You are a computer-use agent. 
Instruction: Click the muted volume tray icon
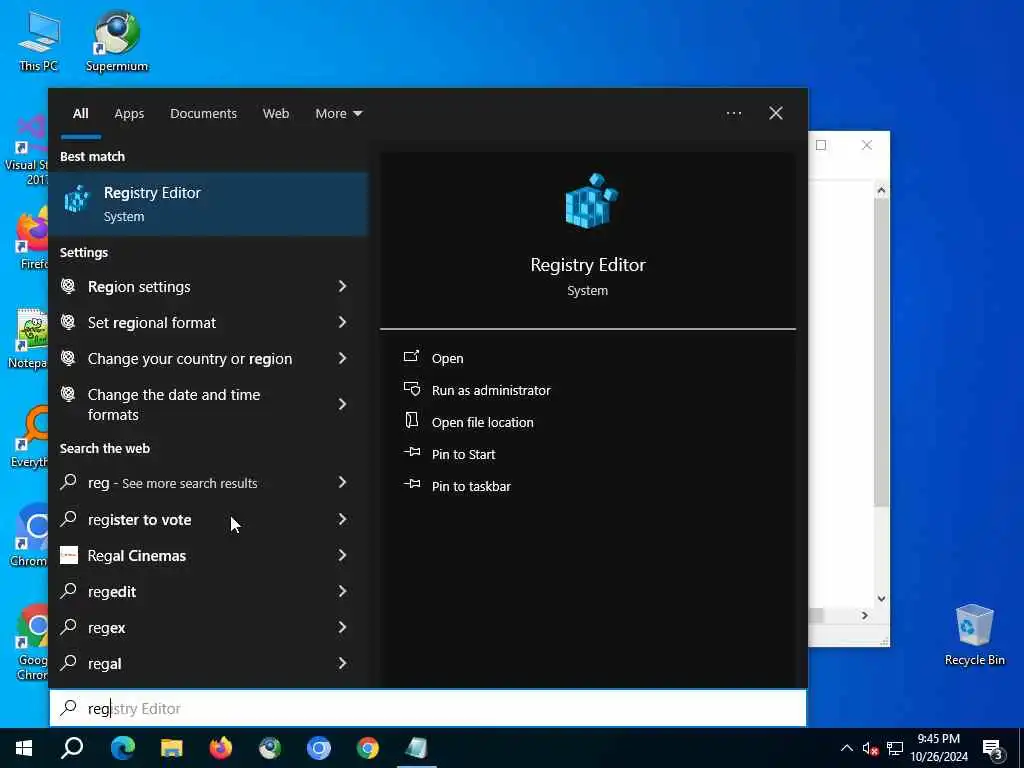pos(870,748)
